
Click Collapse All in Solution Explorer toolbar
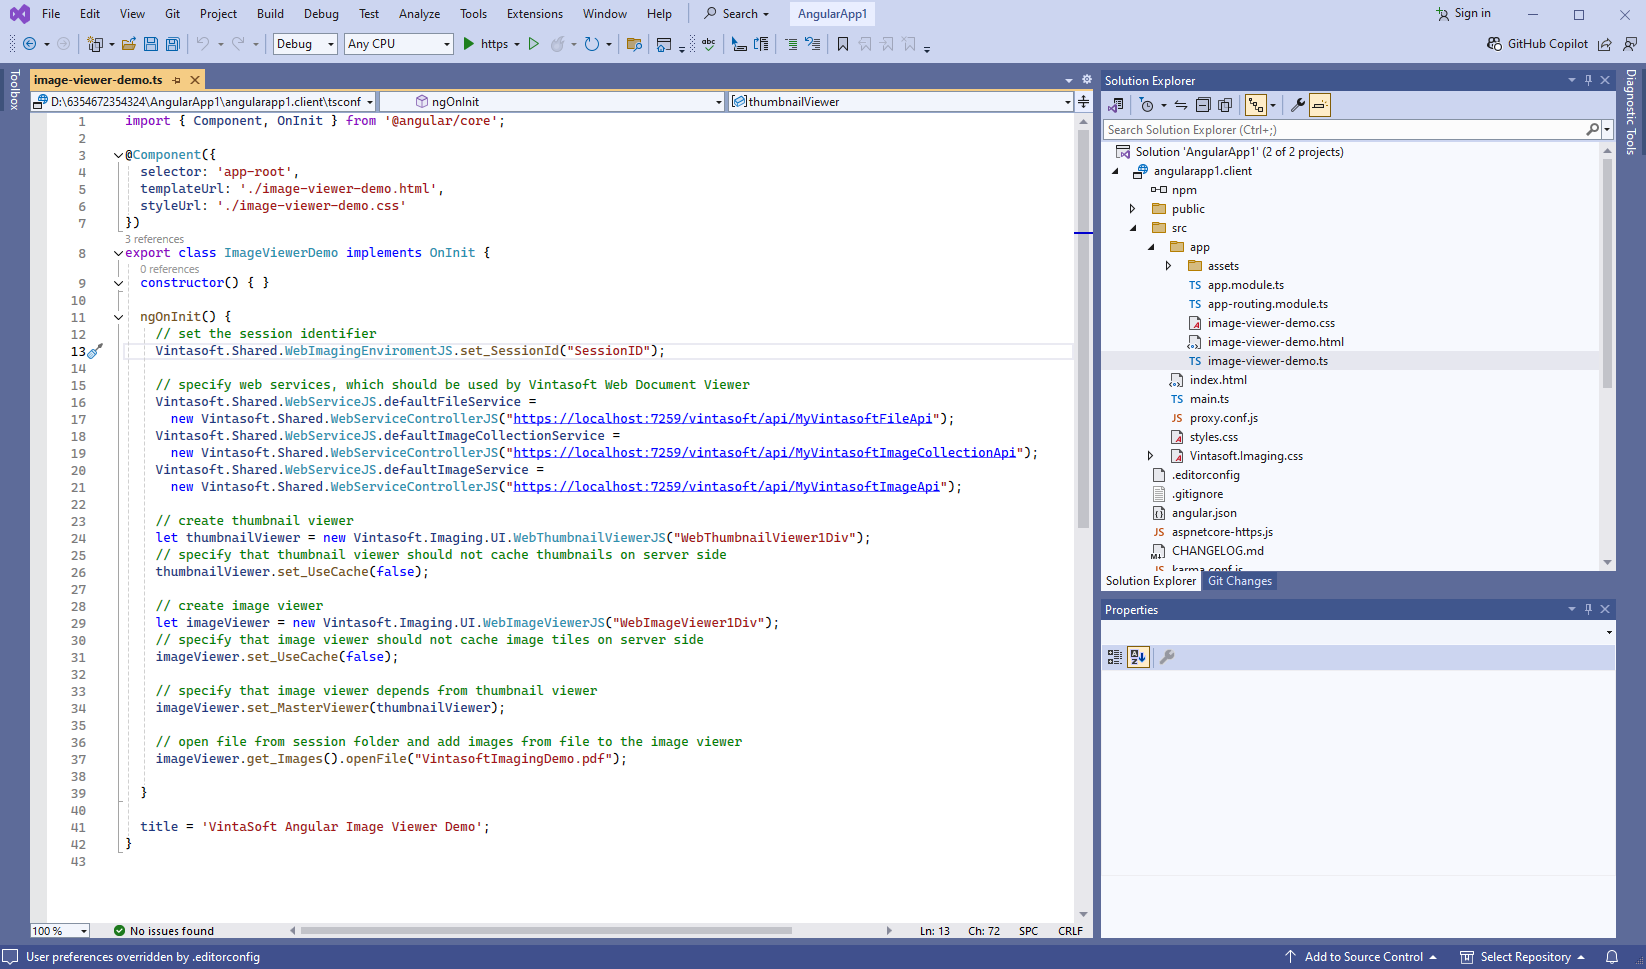[x=1203, y=105]
